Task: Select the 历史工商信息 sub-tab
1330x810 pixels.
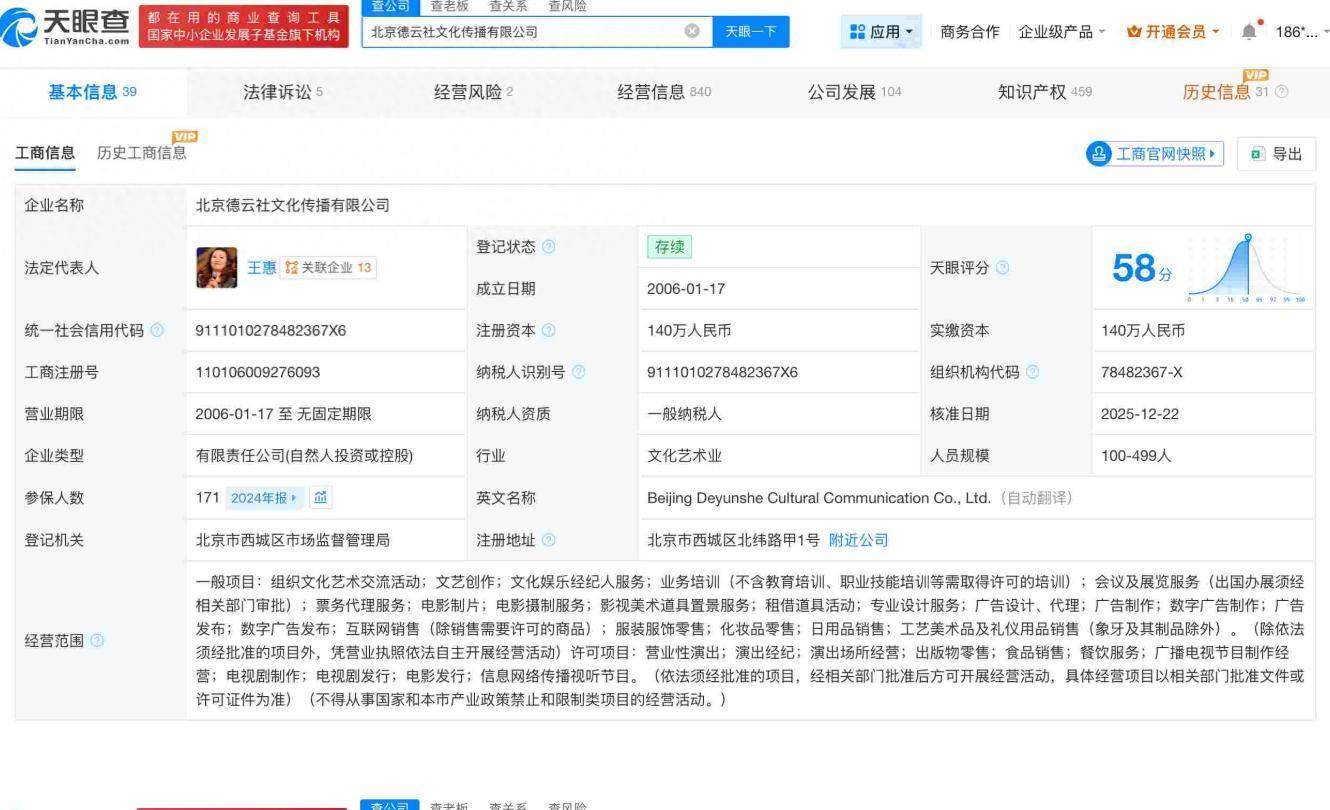Action: (141, 153)
